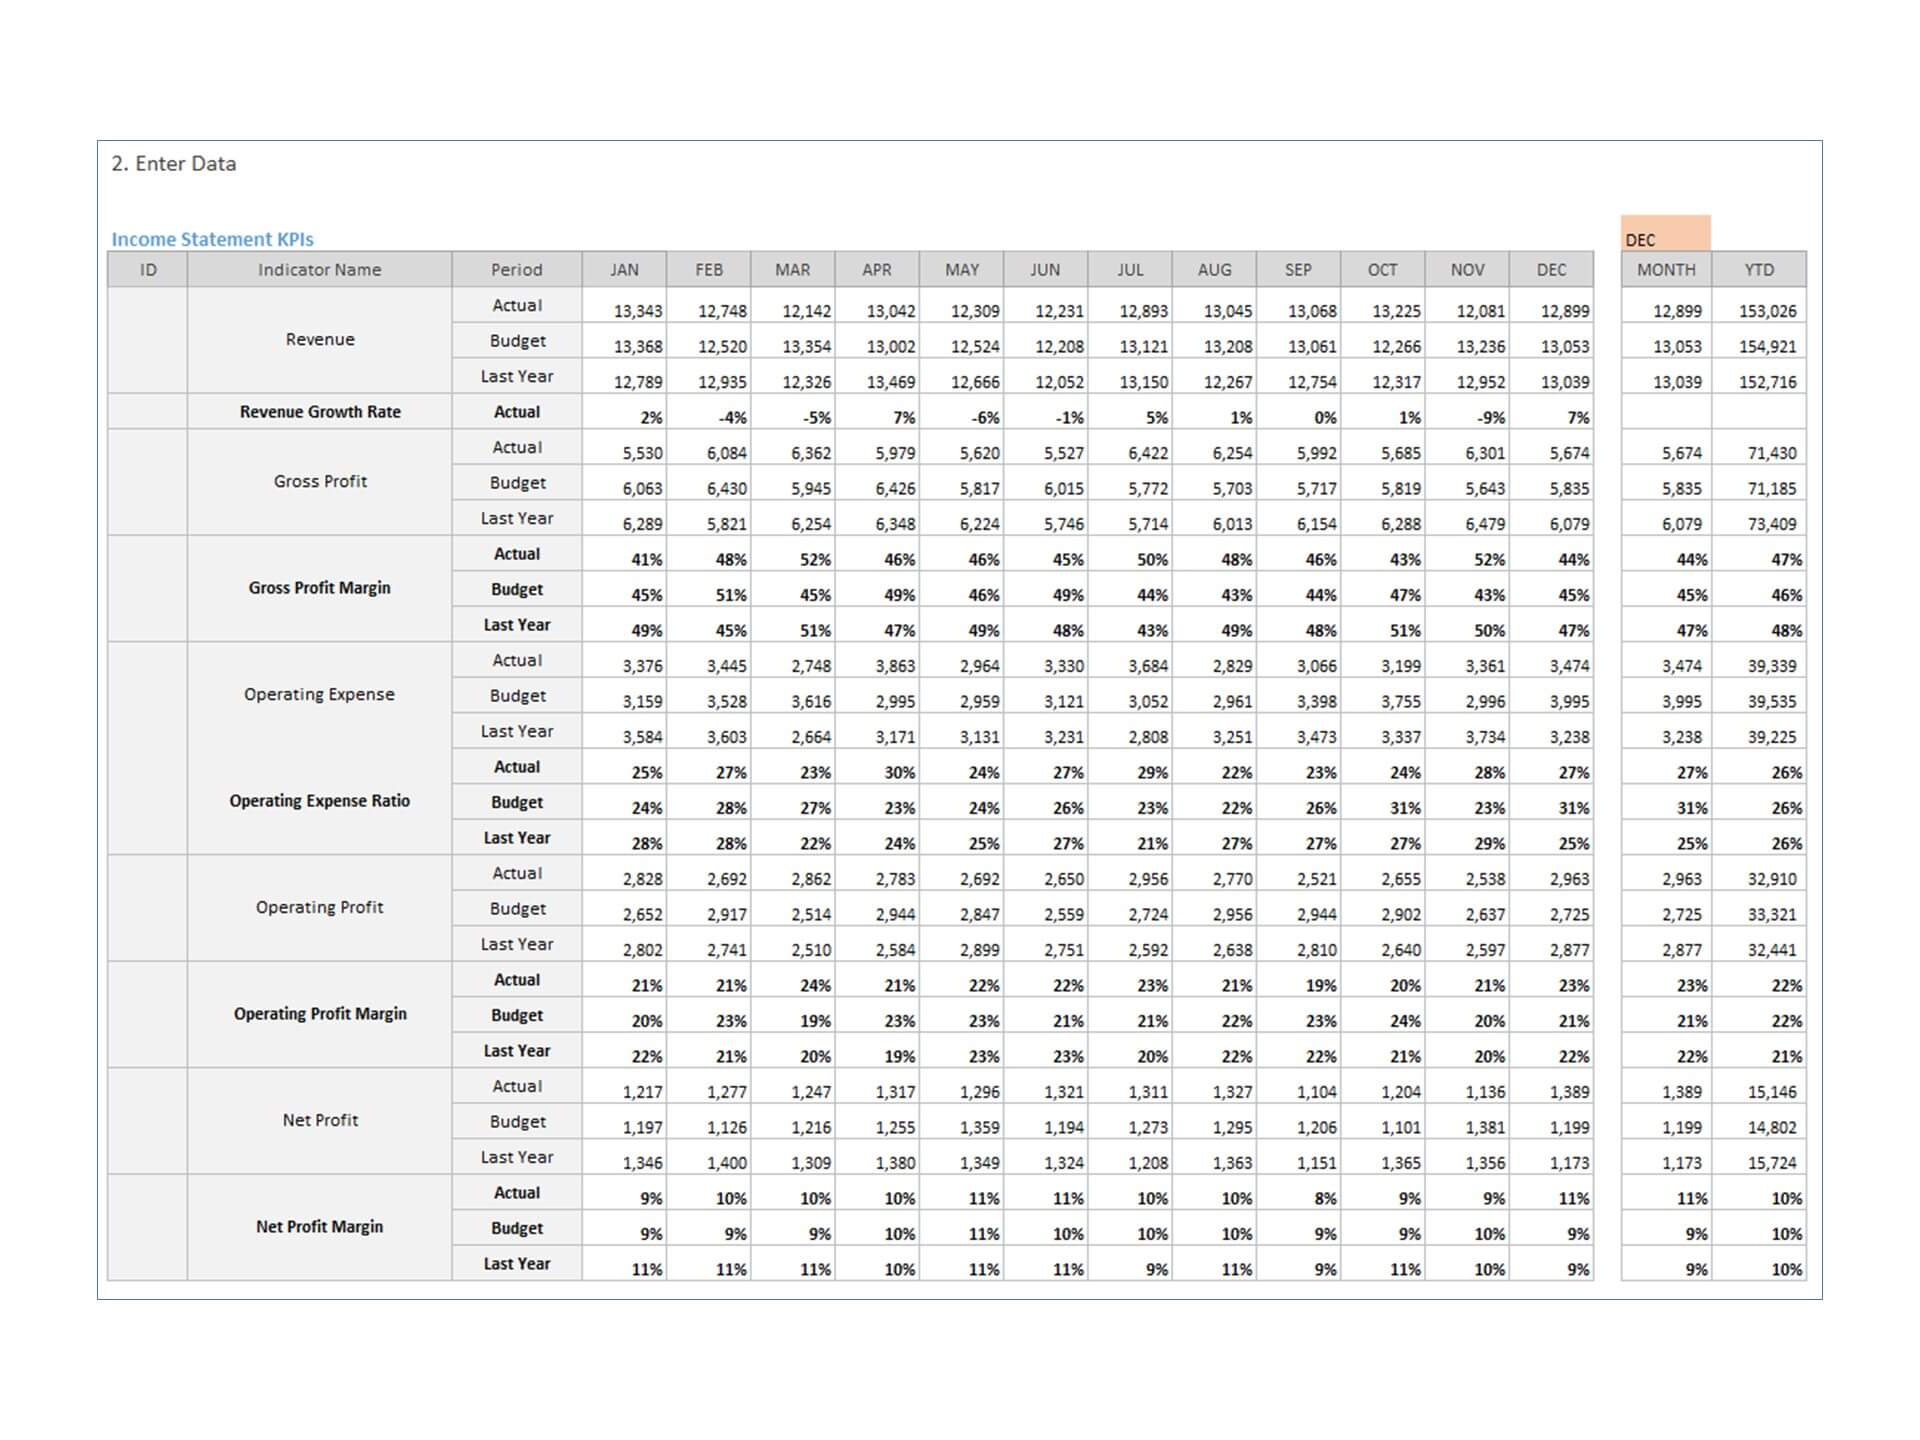Click the Net Profit Margin indicator cell

point(319,1227)
